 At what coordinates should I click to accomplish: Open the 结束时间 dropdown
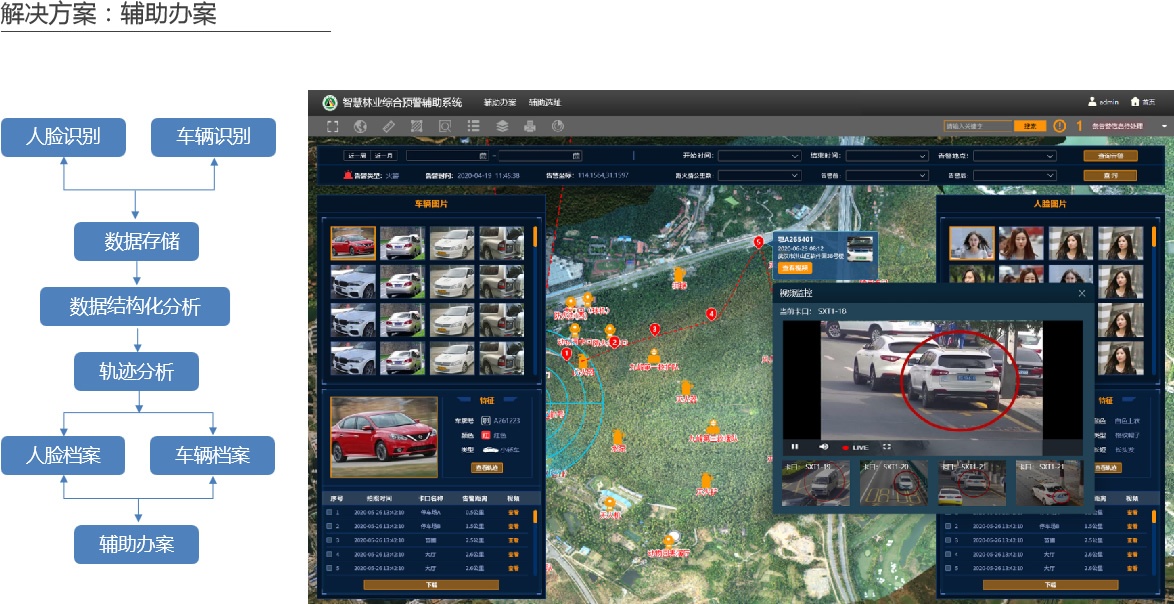[887, 156]
